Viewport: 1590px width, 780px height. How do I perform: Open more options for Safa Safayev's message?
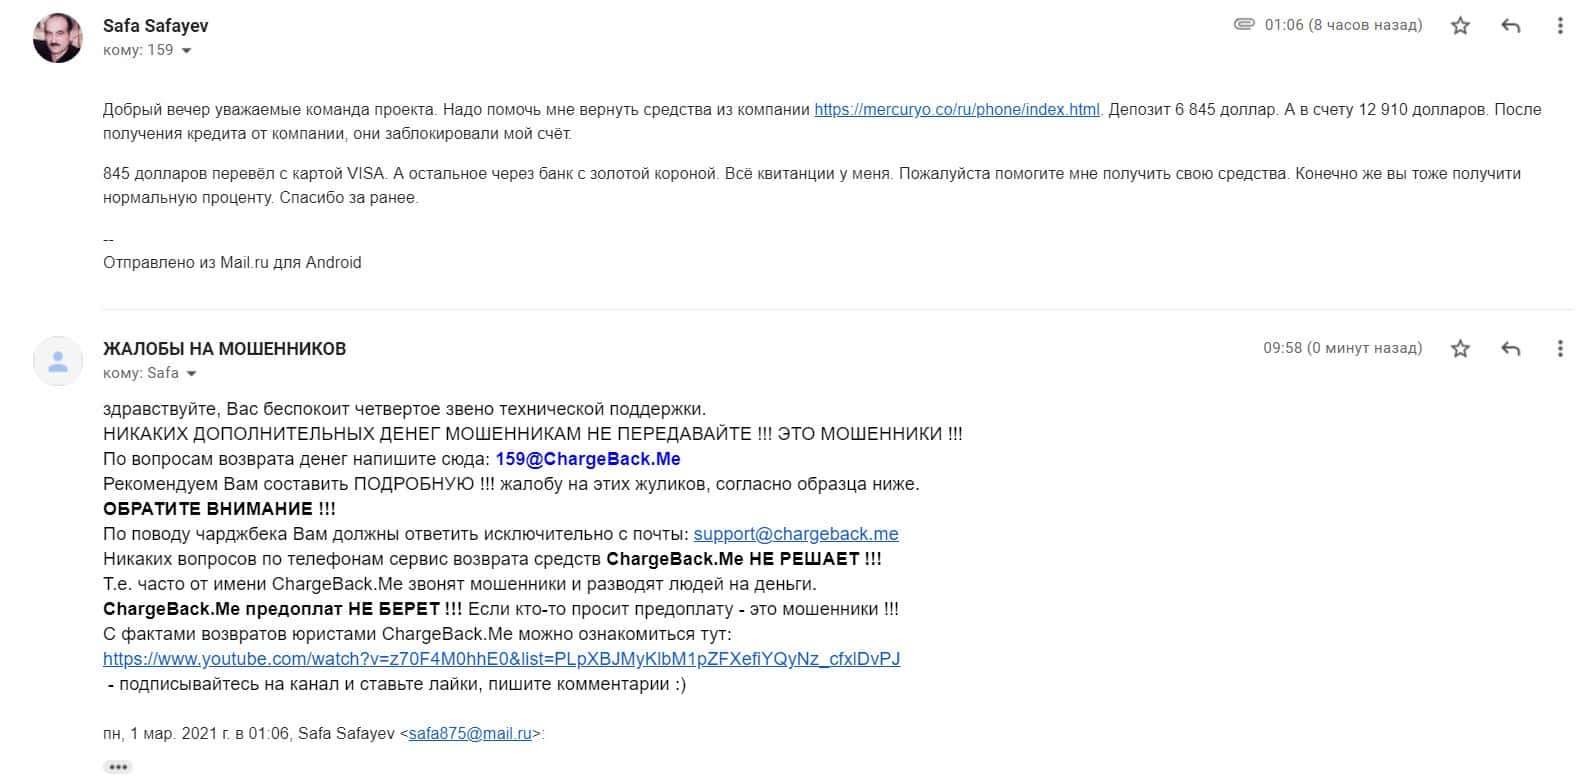tap(1560, 26)
